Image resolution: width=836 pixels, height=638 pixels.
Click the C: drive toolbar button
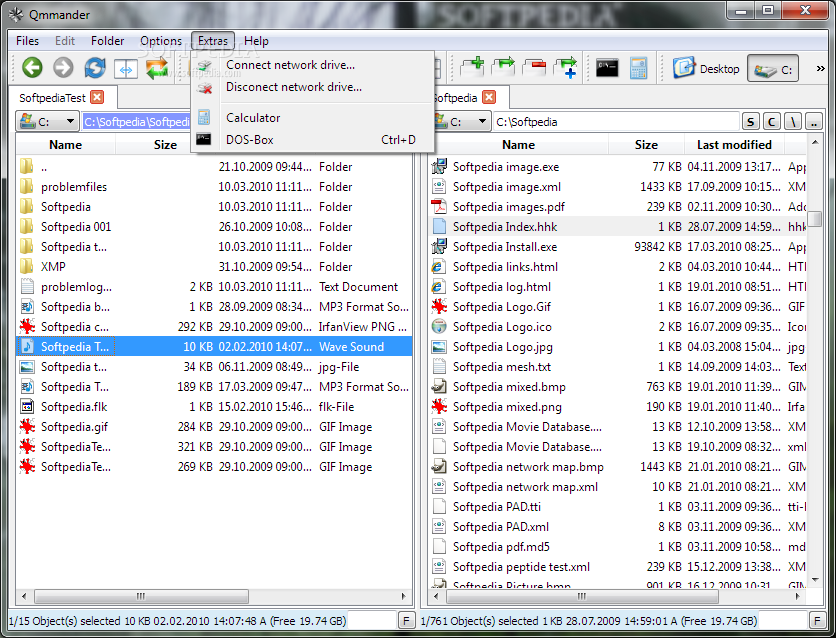pyautogui.click(x=773, y=69)
